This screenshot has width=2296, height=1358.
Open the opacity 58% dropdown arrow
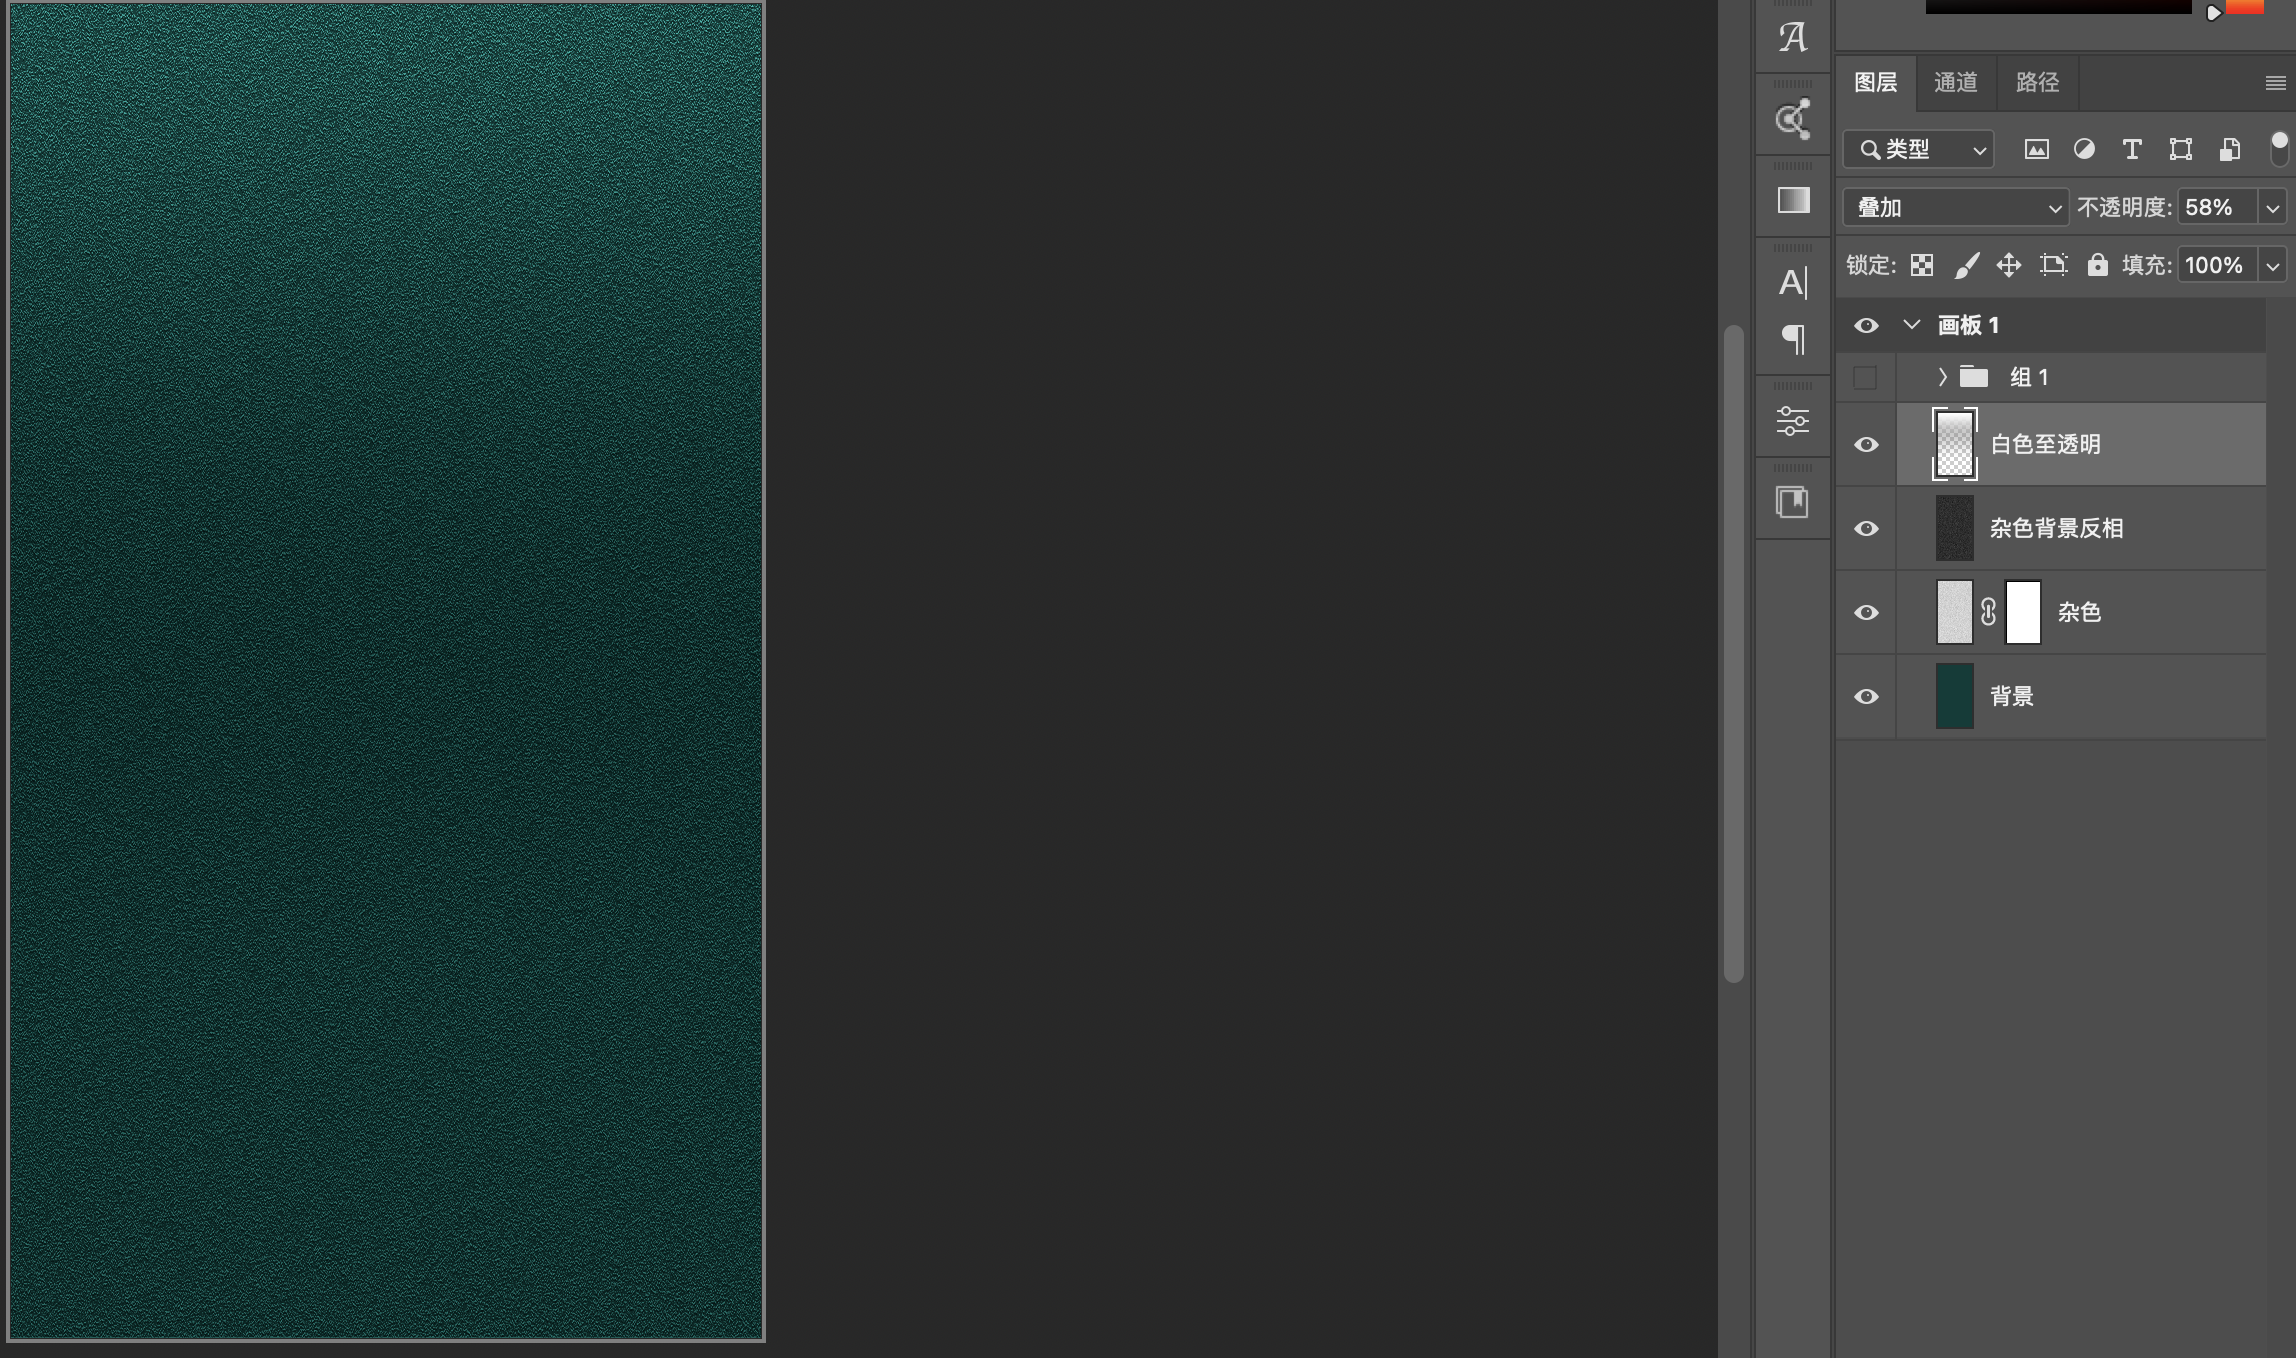pos(2273,208)
